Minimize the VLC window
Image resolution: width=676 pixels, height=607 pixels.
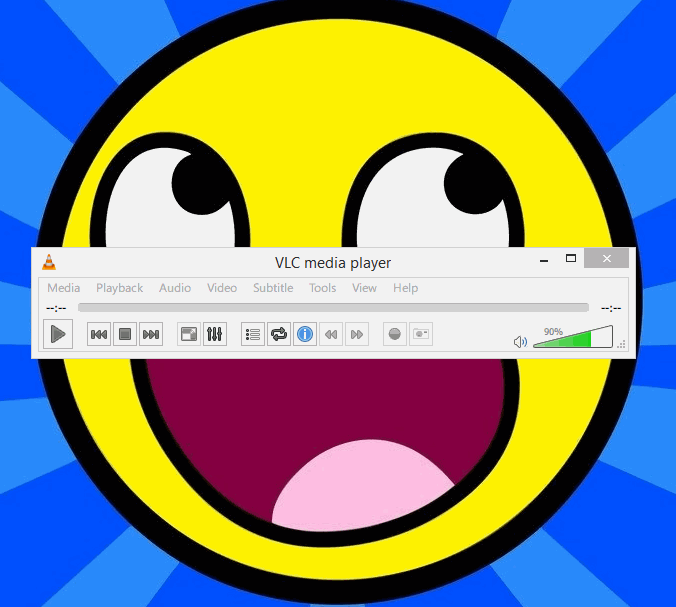point(544,259)
